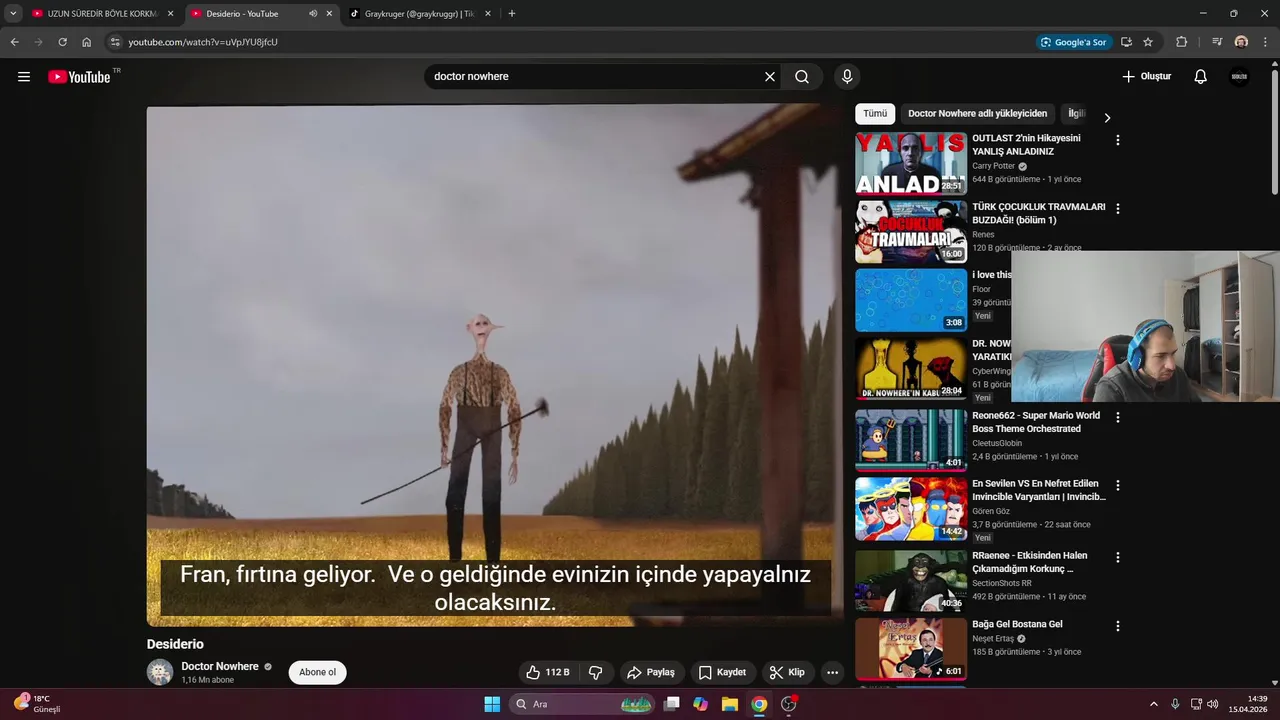Start voice search with the microphone
This screenshot has width=1280, height=720.
(x=847, y=77)
